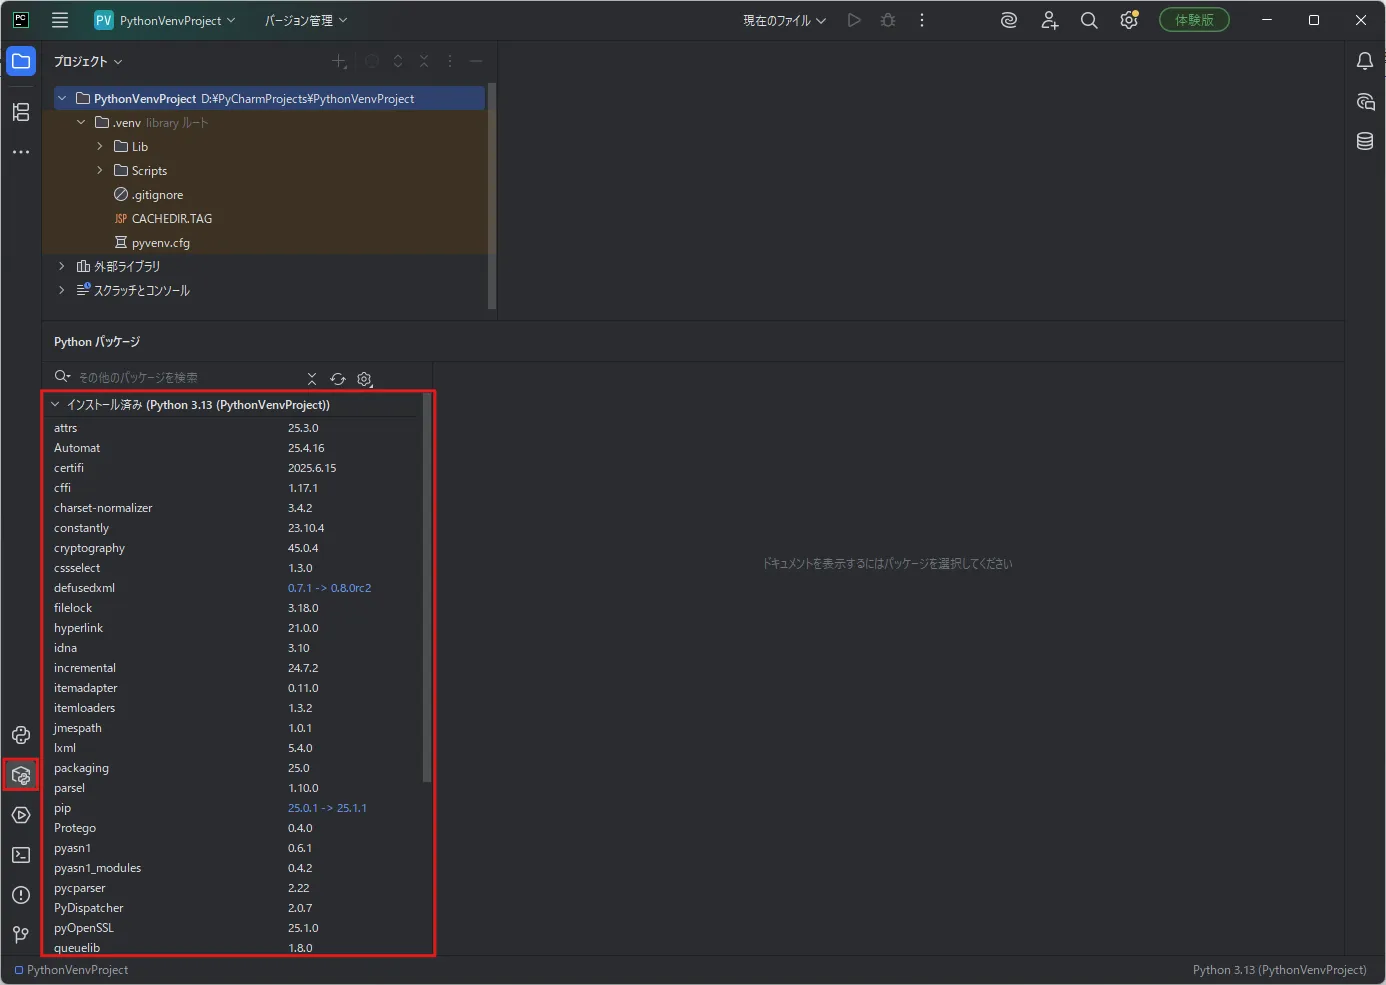Image resolution: width=1386 pixels, height=985 pixels.
Task: Debug the current file
Action: pos(888,20)
